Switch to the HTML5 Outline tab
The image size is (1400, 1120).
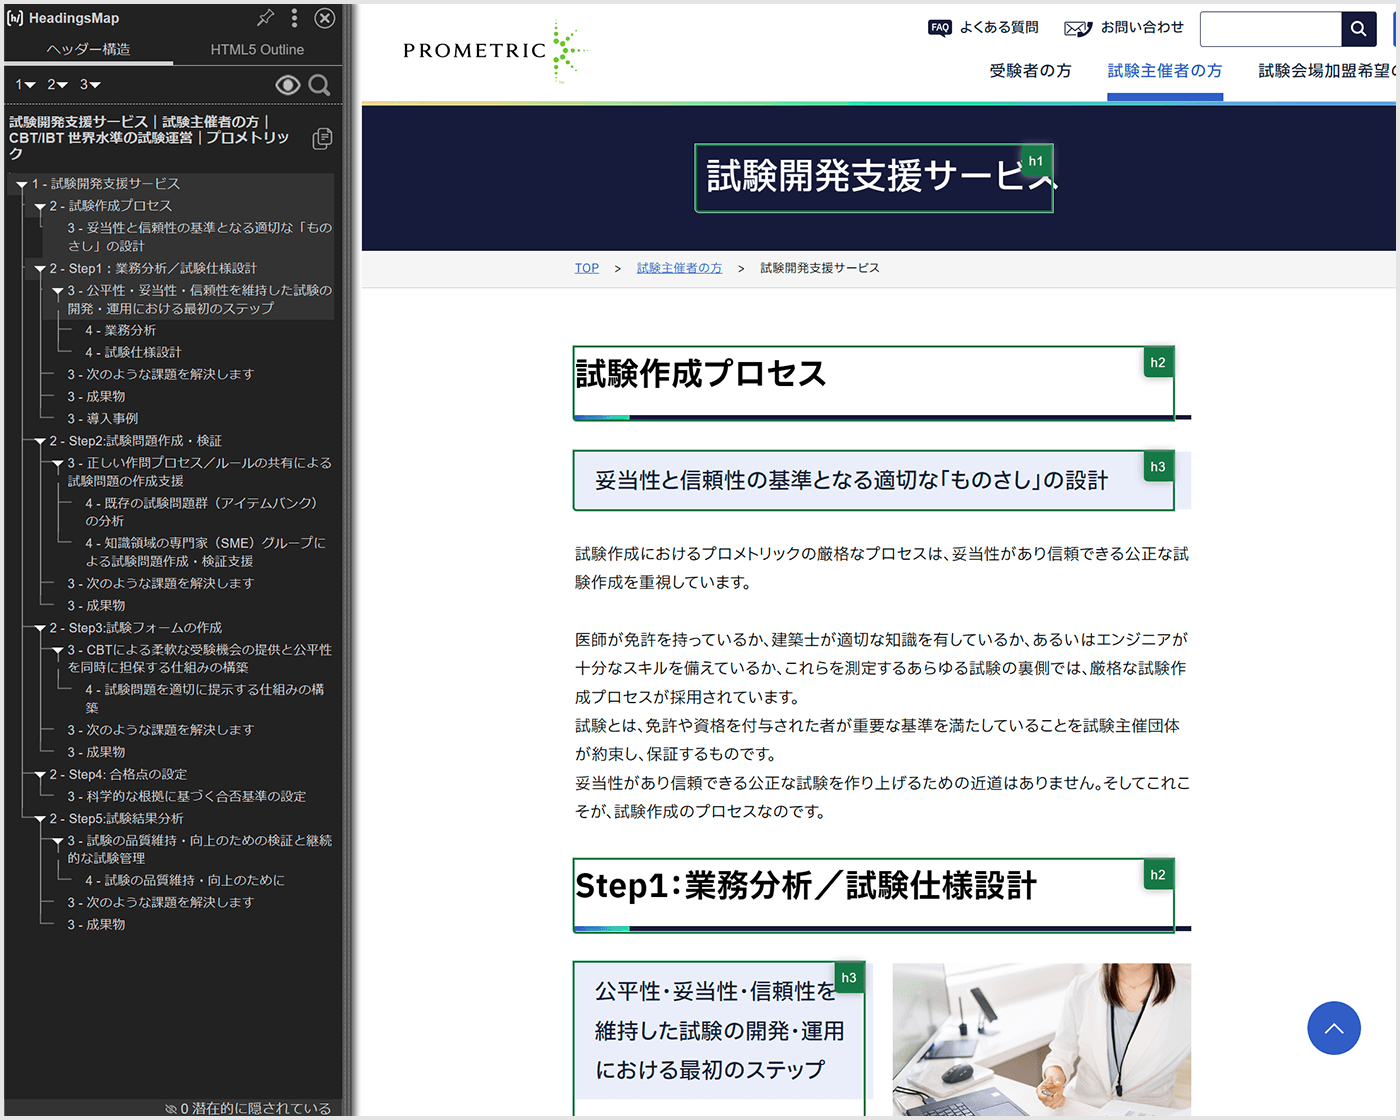(257, 49)
